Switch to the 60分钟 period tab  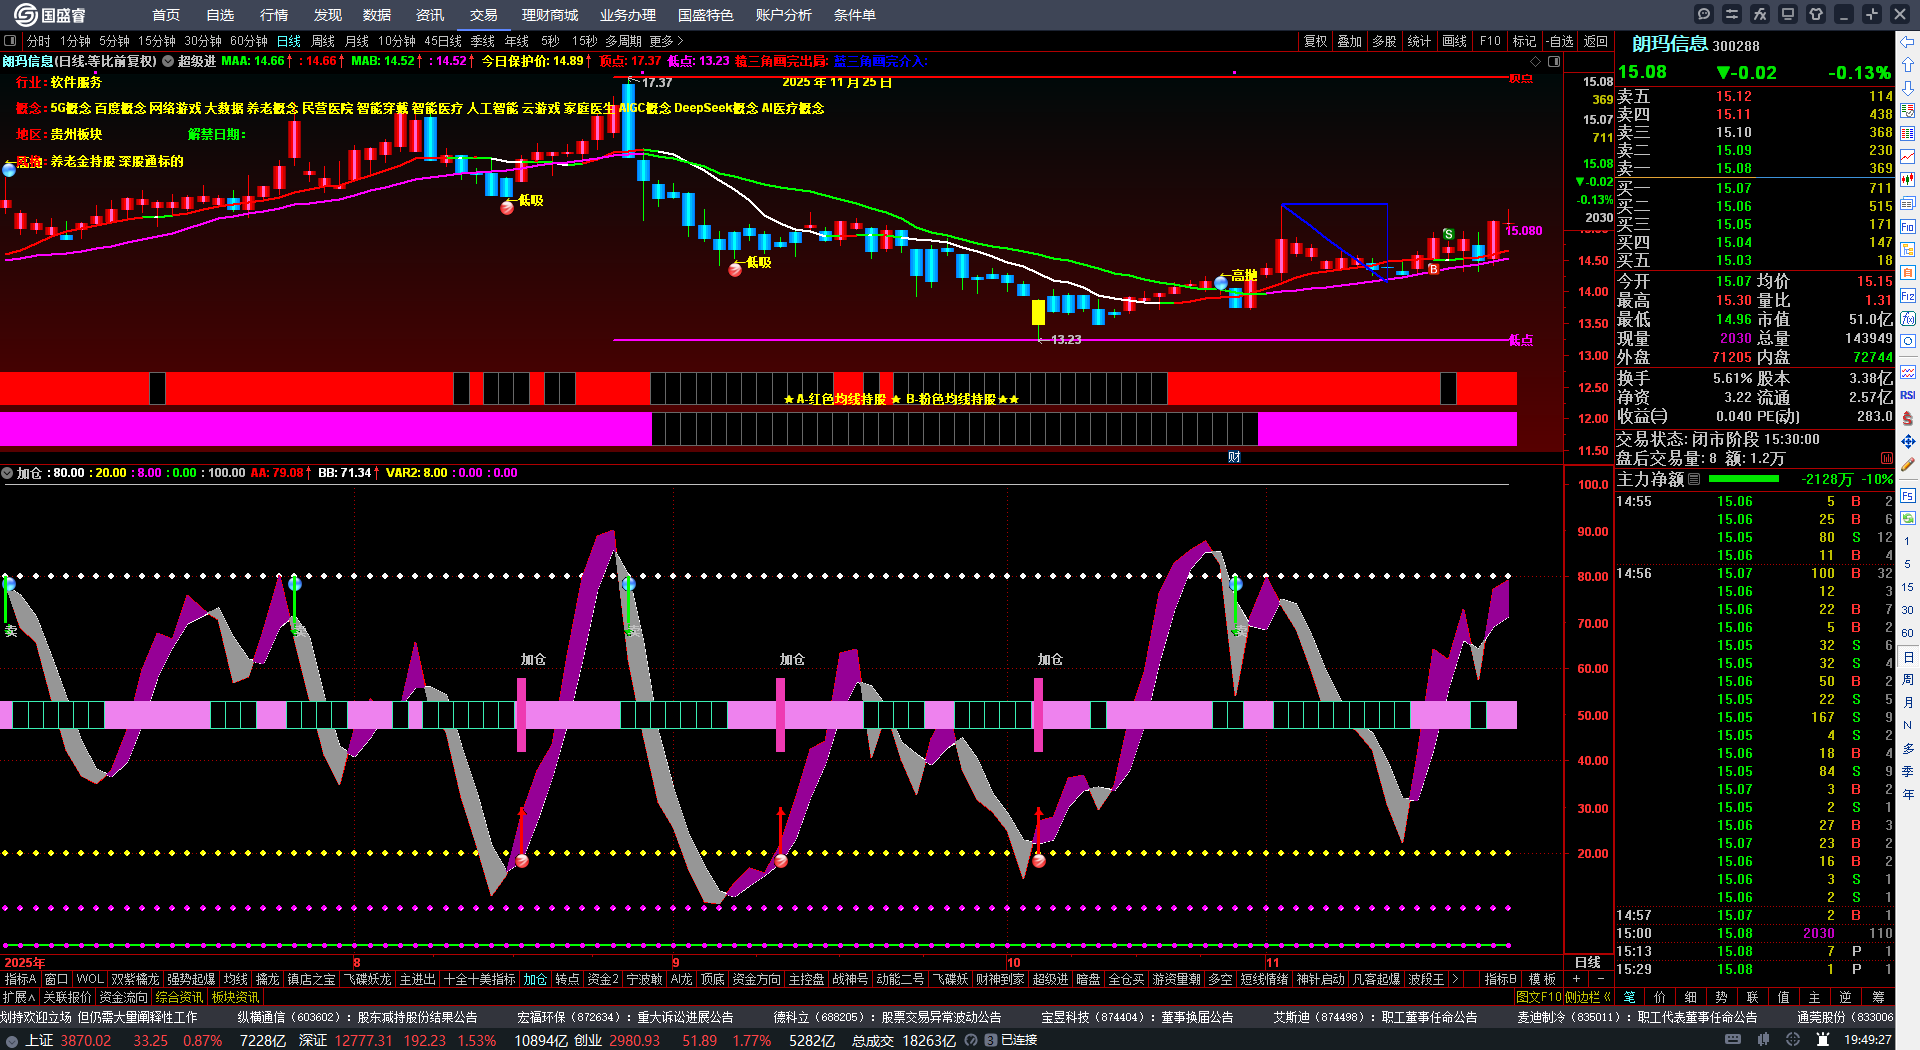[x=249, y=41]
